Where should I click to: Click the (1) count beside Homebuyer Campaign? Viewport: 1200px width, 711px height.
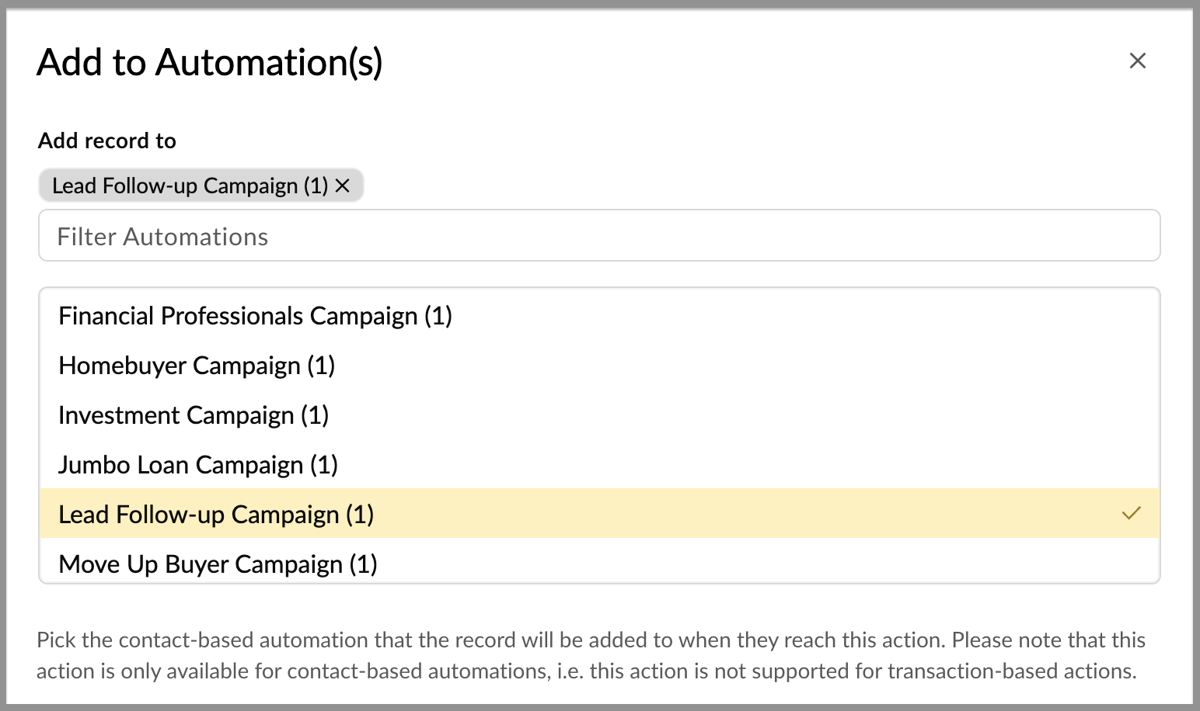coord(321,366)
